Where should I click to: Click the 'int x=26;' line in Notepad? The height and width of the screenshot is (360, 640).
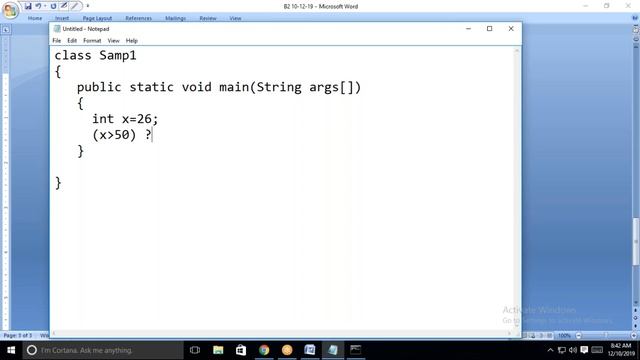coord(125,119)
